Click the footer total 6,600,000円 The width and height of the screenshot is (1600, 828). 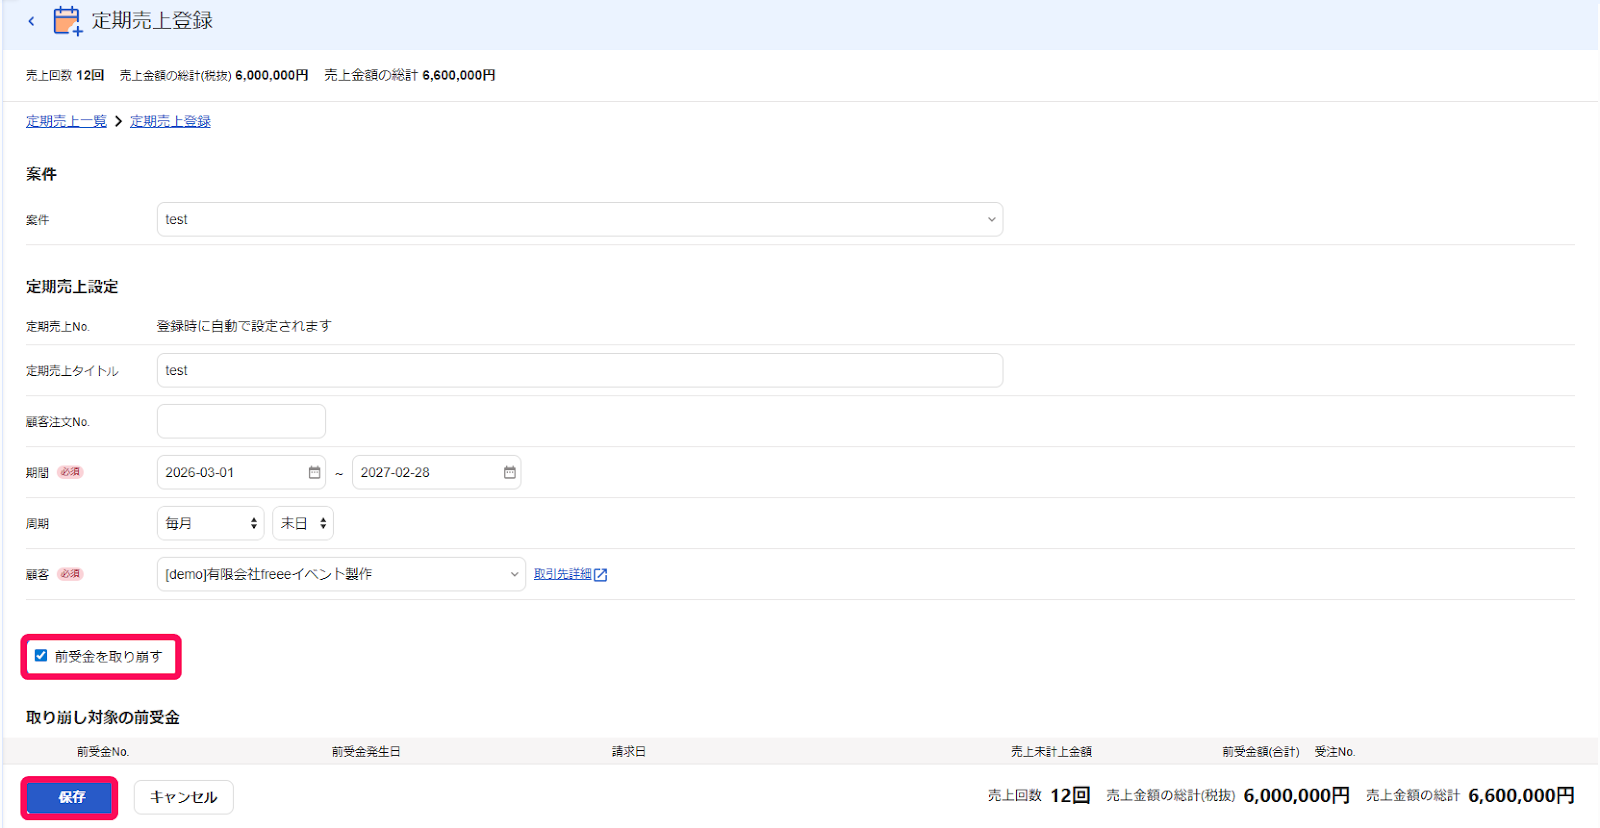pos(1521,796)
